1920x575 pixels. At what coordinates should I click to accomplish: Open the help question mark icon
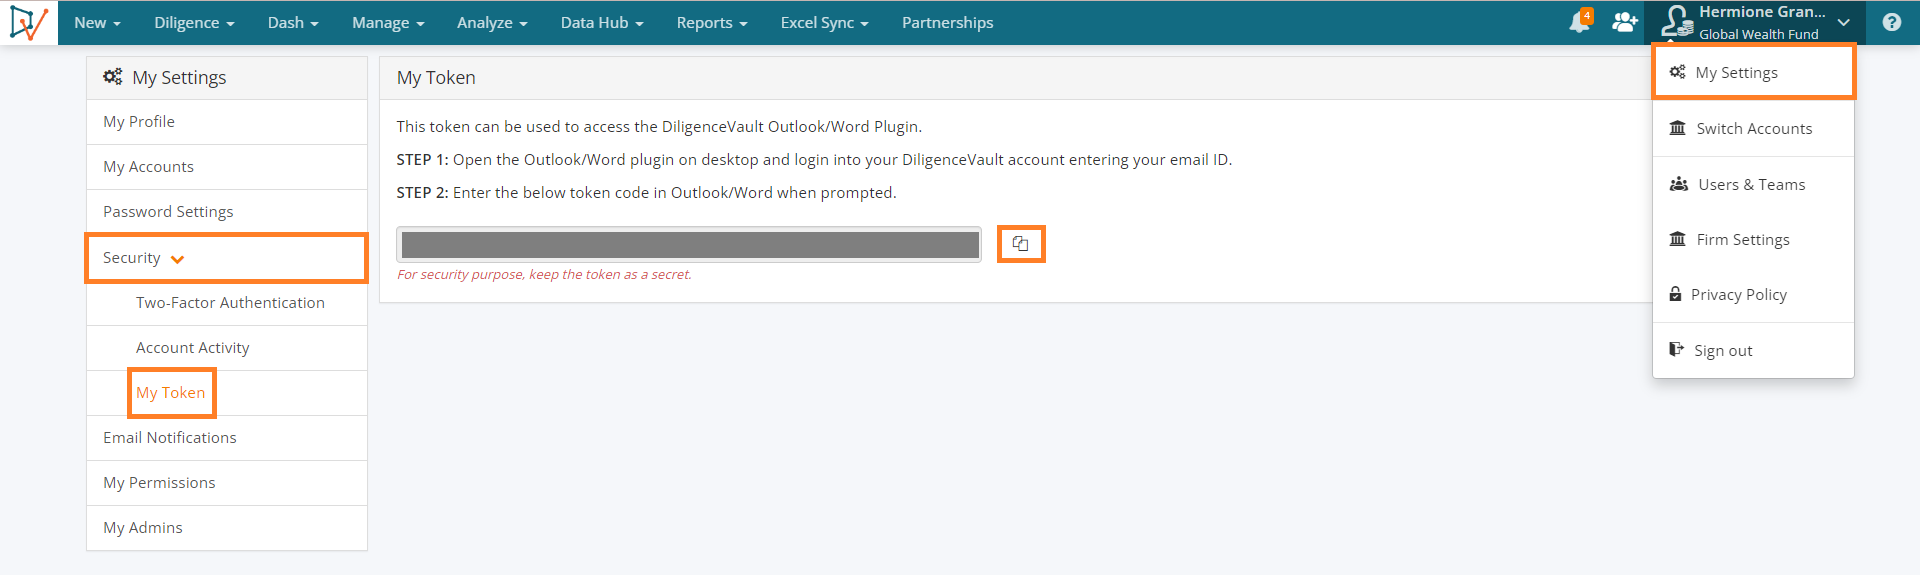click(x=1892, y=22)
